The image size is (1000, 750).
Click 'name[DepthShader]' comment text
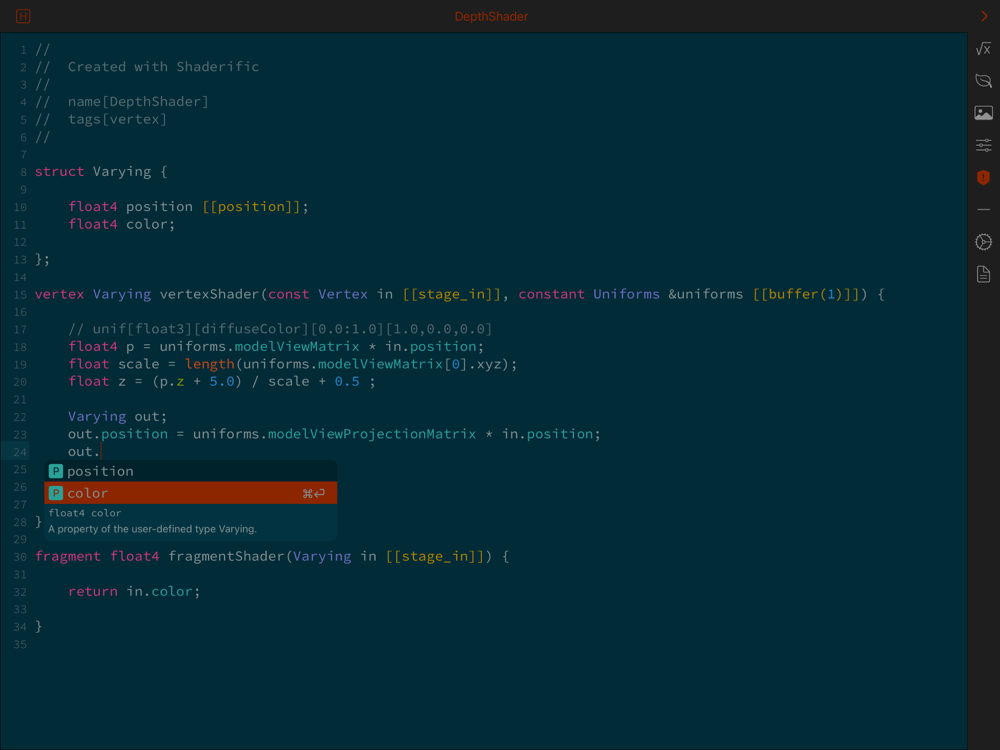pyautogui.click(x=138, y=101)
